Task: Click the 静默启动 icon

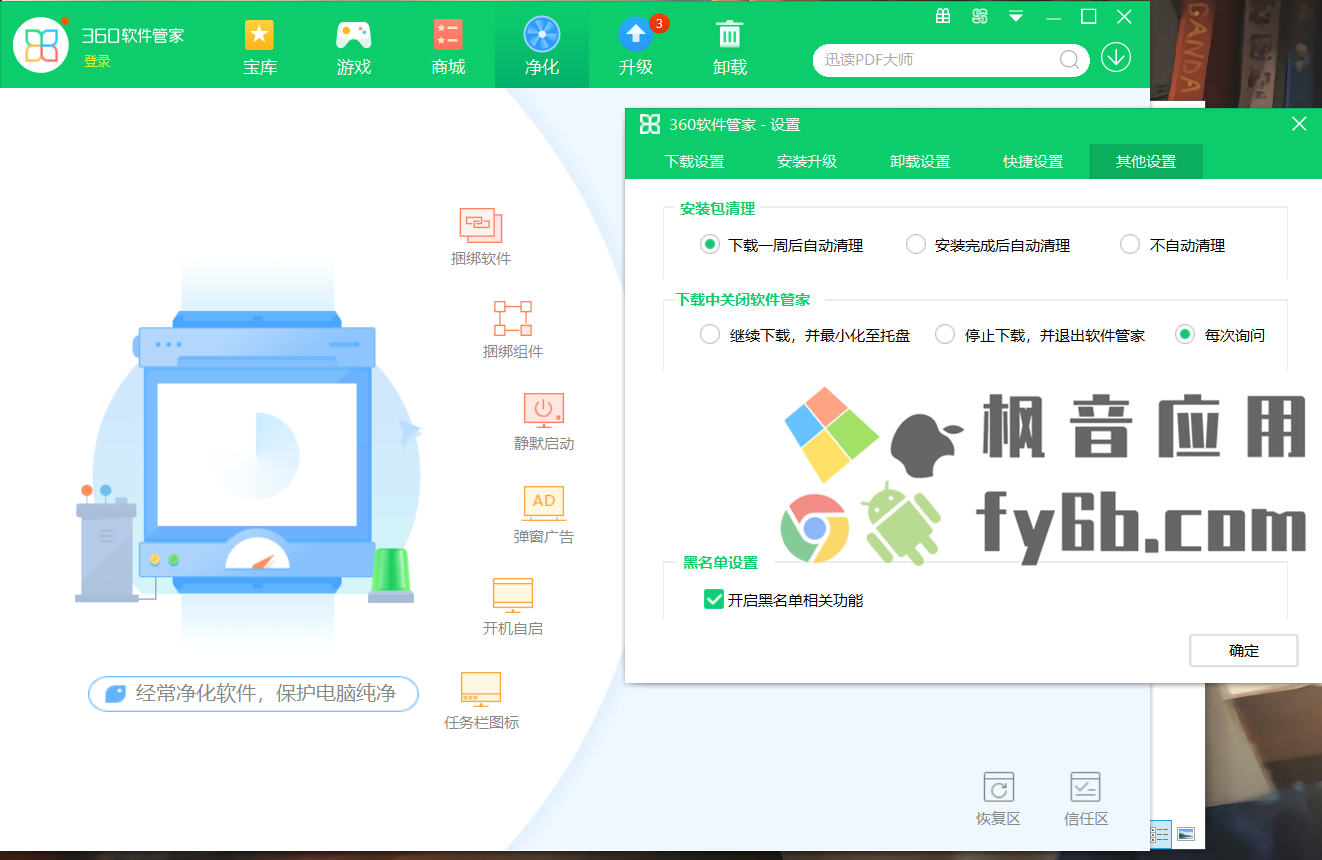Action: pos(544,409)
